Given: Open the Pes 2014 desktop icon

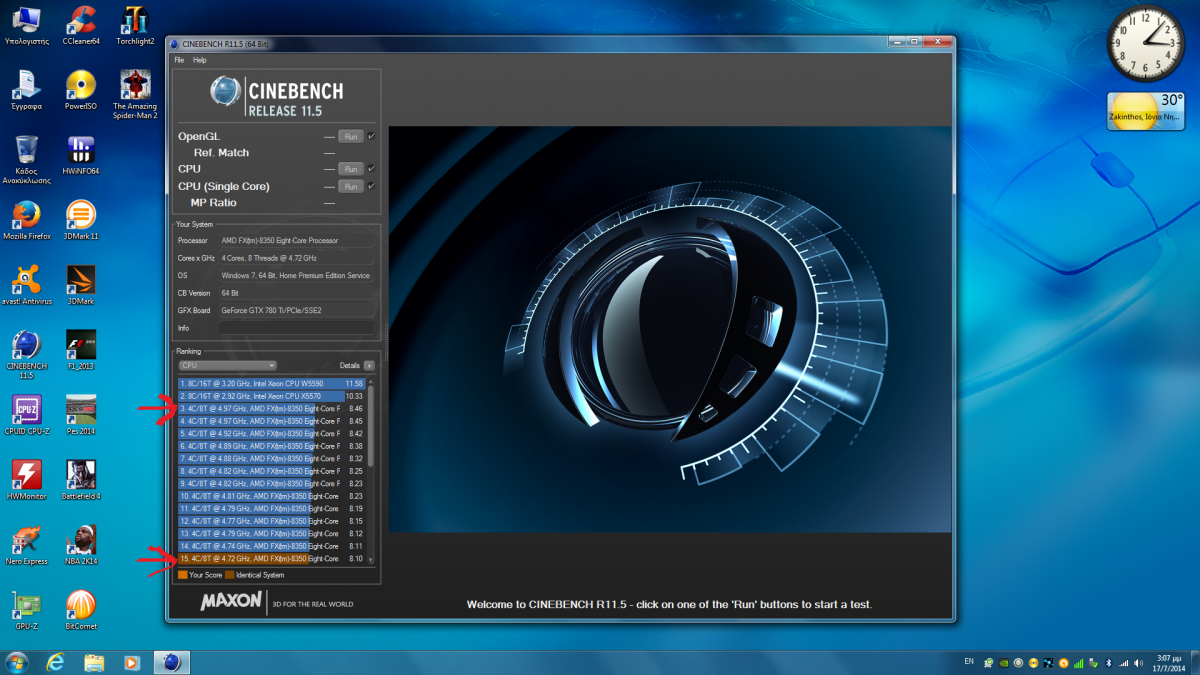Looking at the screenshot, I should [81, 416].
